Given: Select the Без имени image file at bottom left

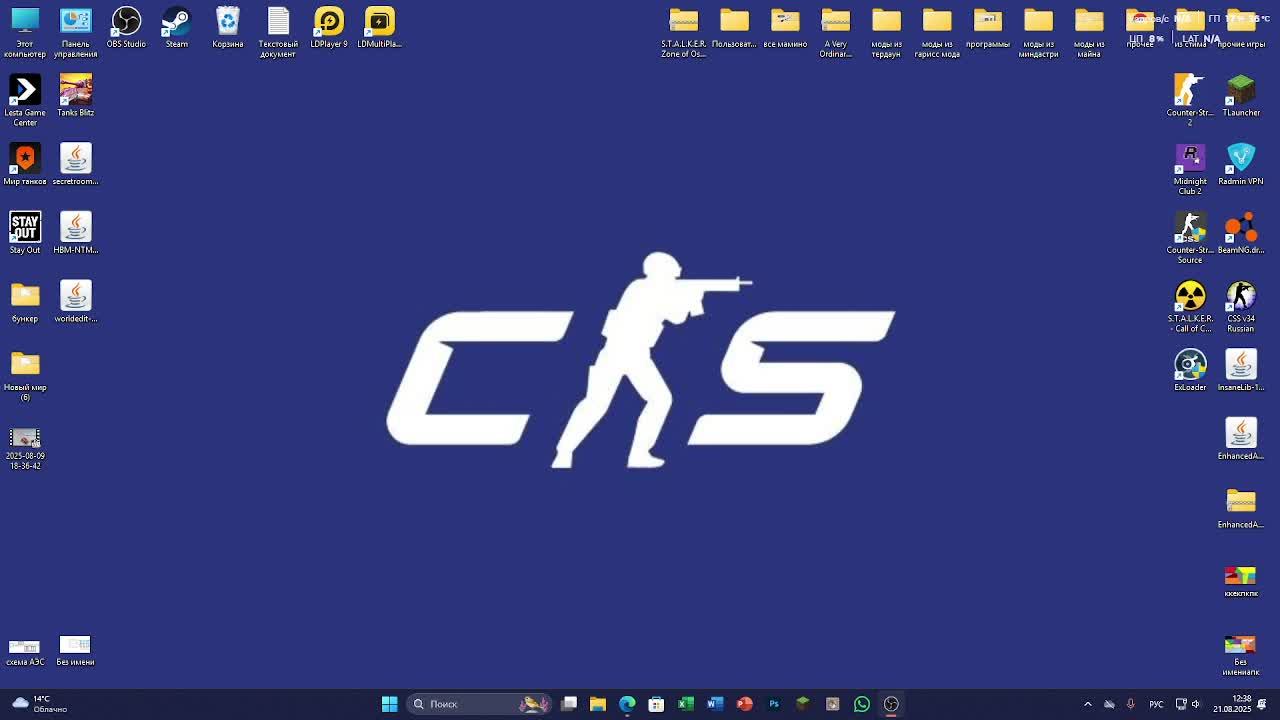Looking at the screenshot, I should [x=75, y=651].
